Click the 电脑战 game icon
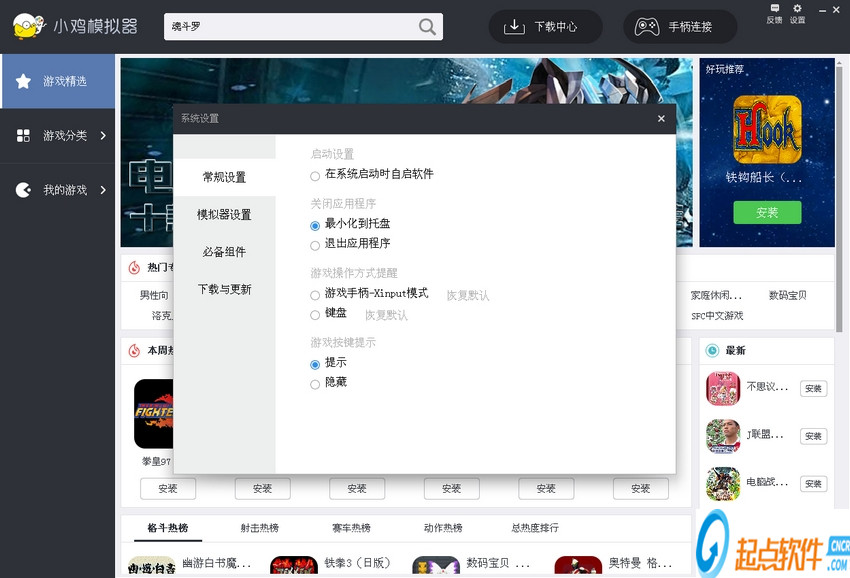The width and height of the screenshot is (850, 578). [x=723, y=484]
